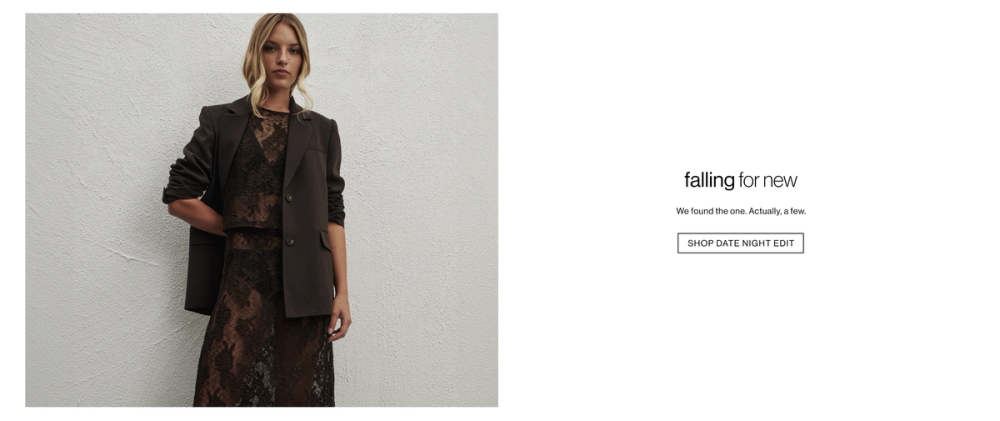Click the word "Actually" in the tagline
The height and width of the screenshot is (421, 1000).
point(765,211)
